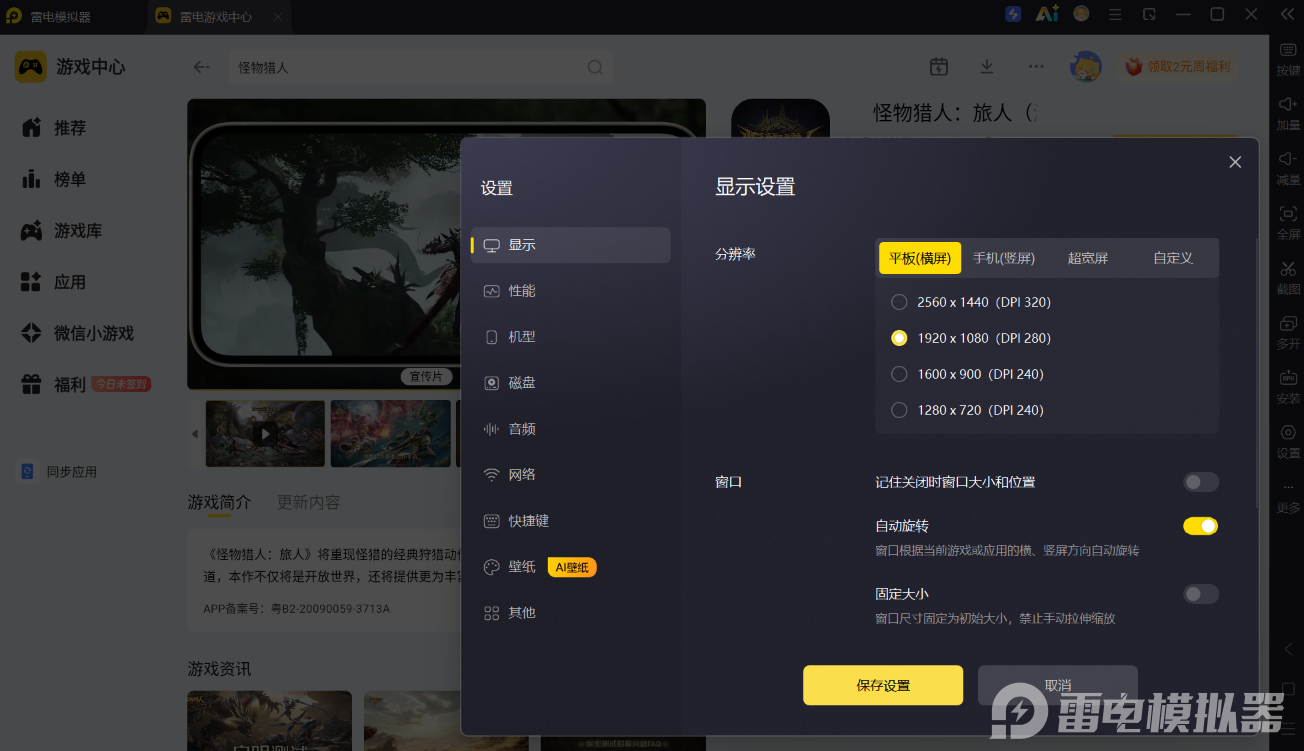Open 性能 settings category
Viewport: 1304px width, 751px height.
[x=571, y=291]
